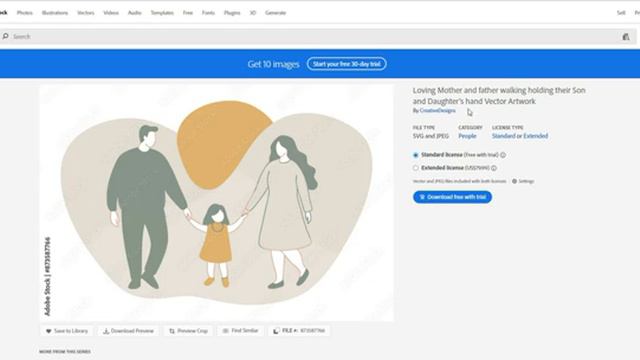Screen dimensions: 640x360
Task: Open the 3D menu item
Action: pyautogui.click(x=253, y=13)
